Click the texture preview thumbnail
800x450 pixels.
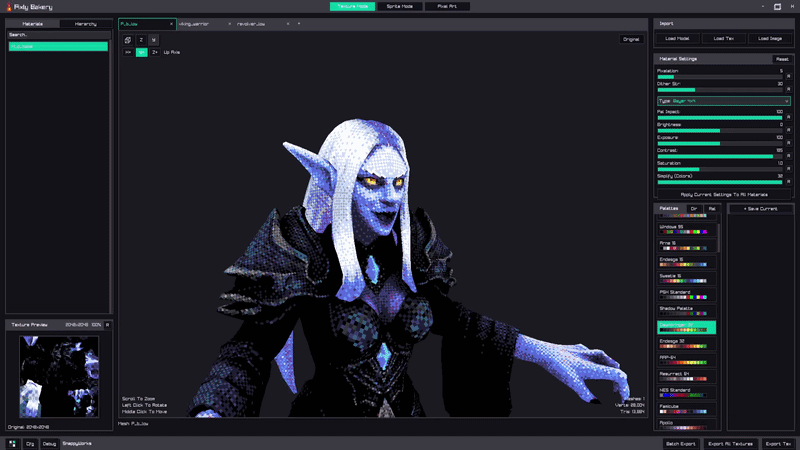59,377
